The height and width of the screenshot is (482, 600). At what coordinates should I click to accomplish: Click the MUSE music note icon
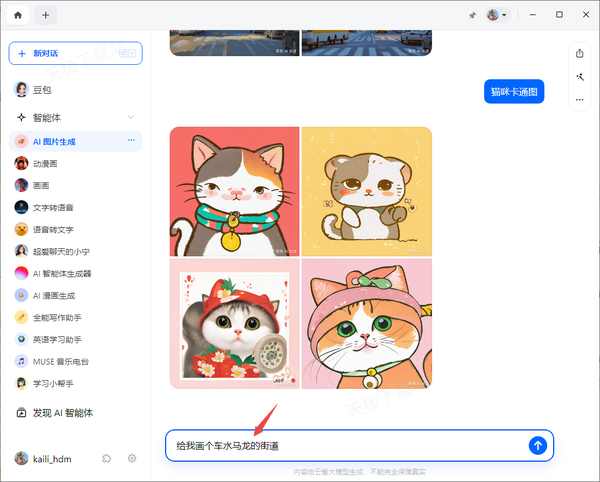click(x=21, y=362)
